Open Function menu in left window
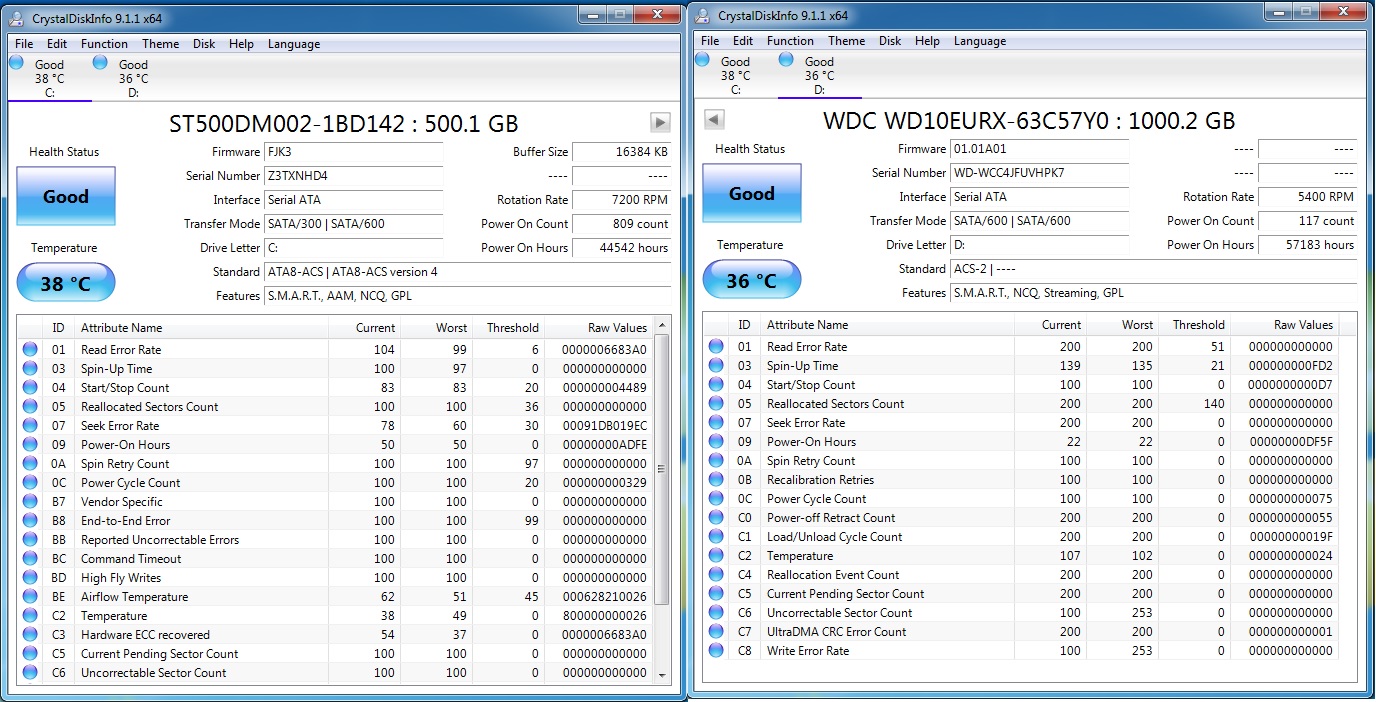Screen dimensions: 1376x702 104,44
